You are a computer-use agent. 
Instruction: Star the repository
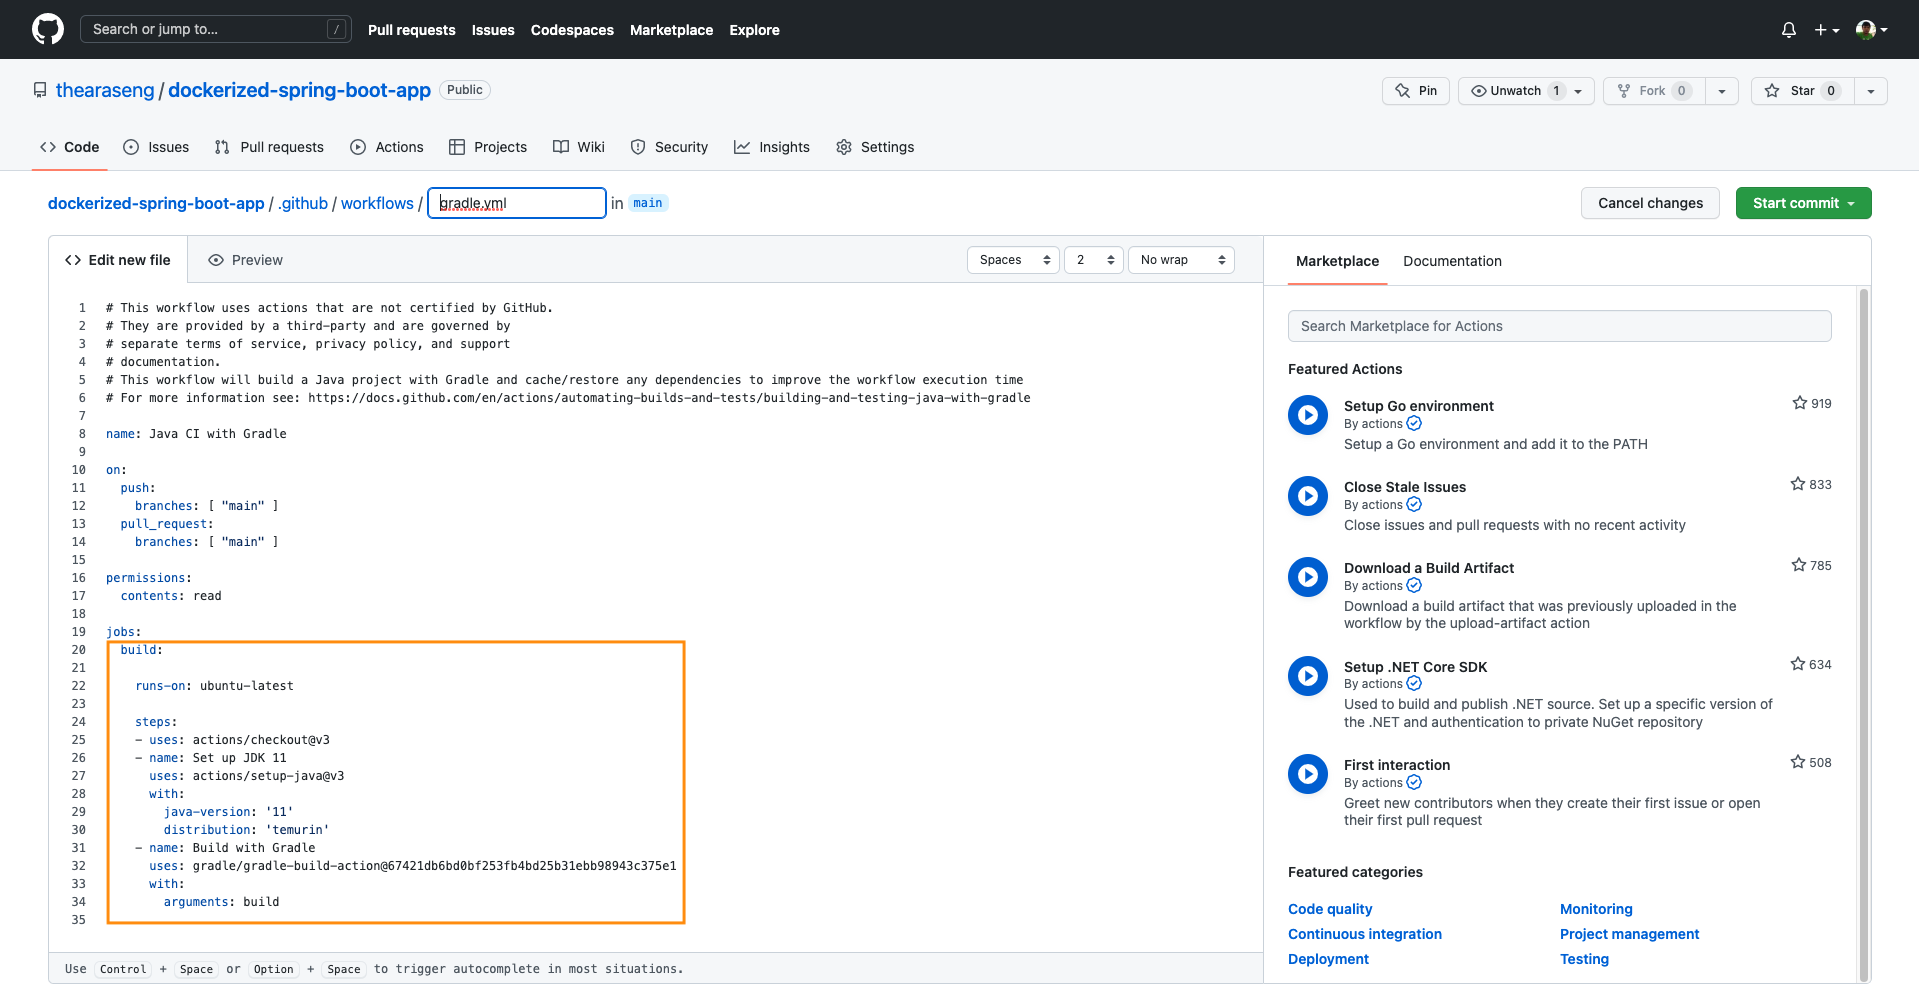pos(1802,91)
